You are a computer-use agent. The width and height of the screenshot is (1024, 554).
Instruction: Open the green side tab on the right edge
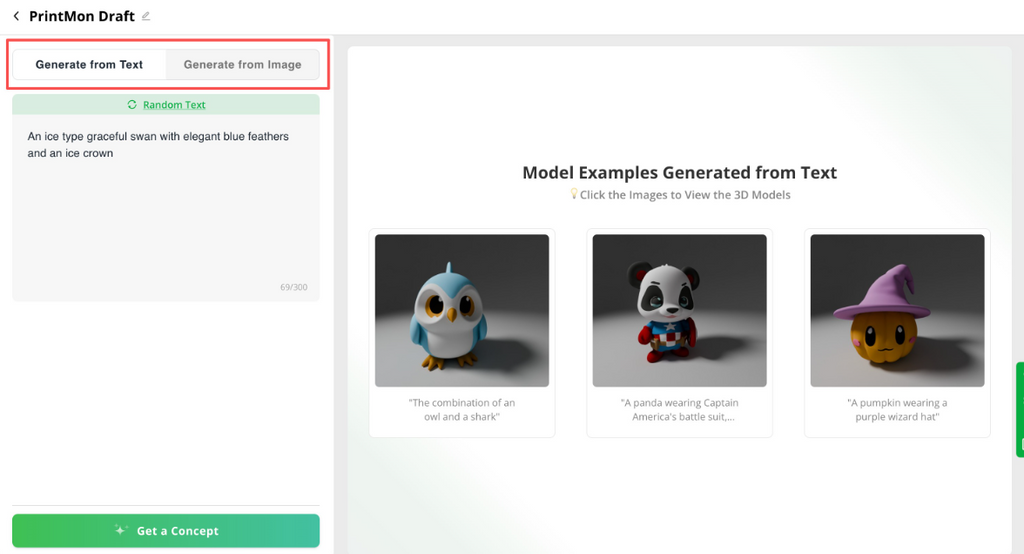coord(1019,409)
